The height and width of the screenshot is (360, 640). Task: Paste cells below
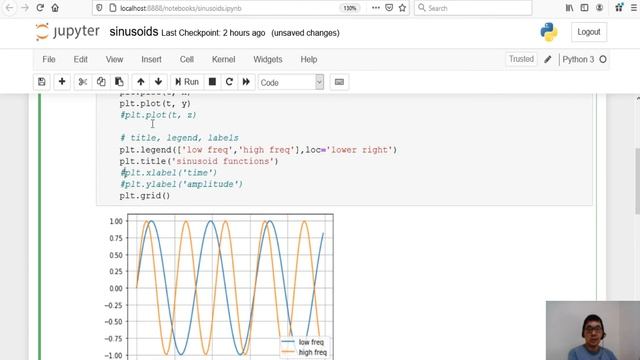pyautogui.click(x=119, y=82)
